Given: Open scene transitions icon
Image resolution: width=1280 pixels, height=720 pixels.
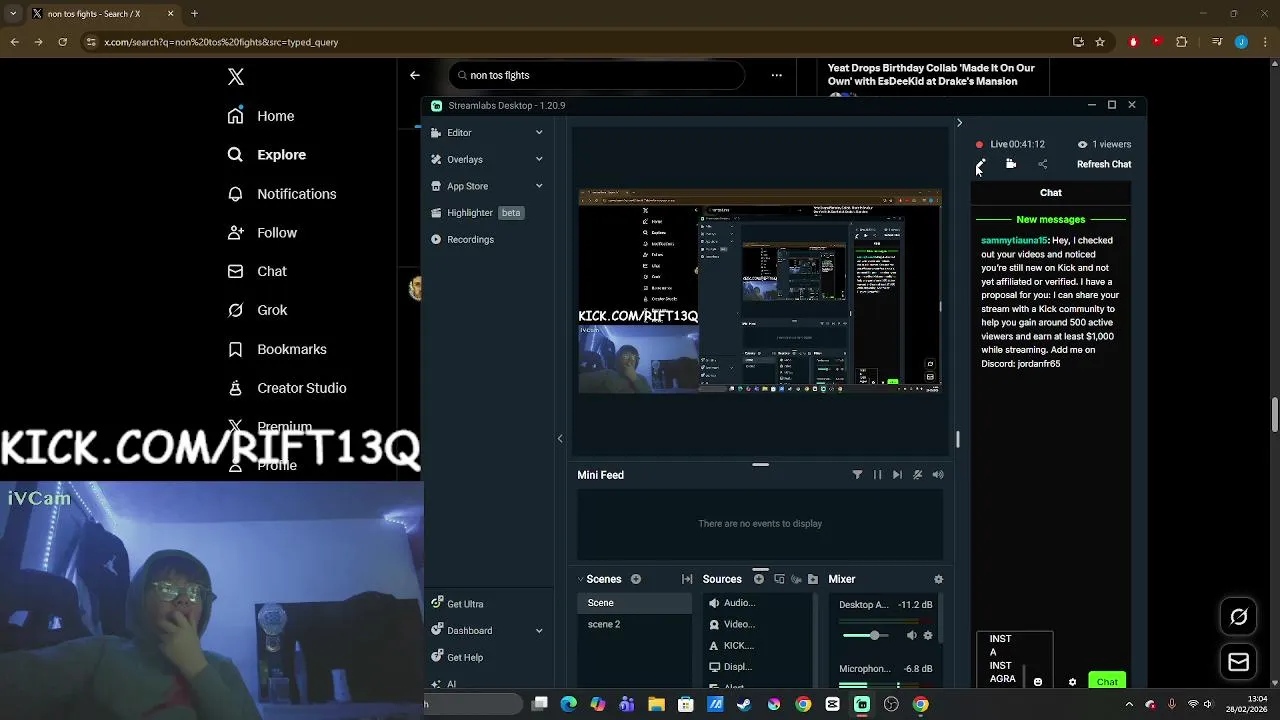Looking at the screenshot, I should tap(687, 579).
